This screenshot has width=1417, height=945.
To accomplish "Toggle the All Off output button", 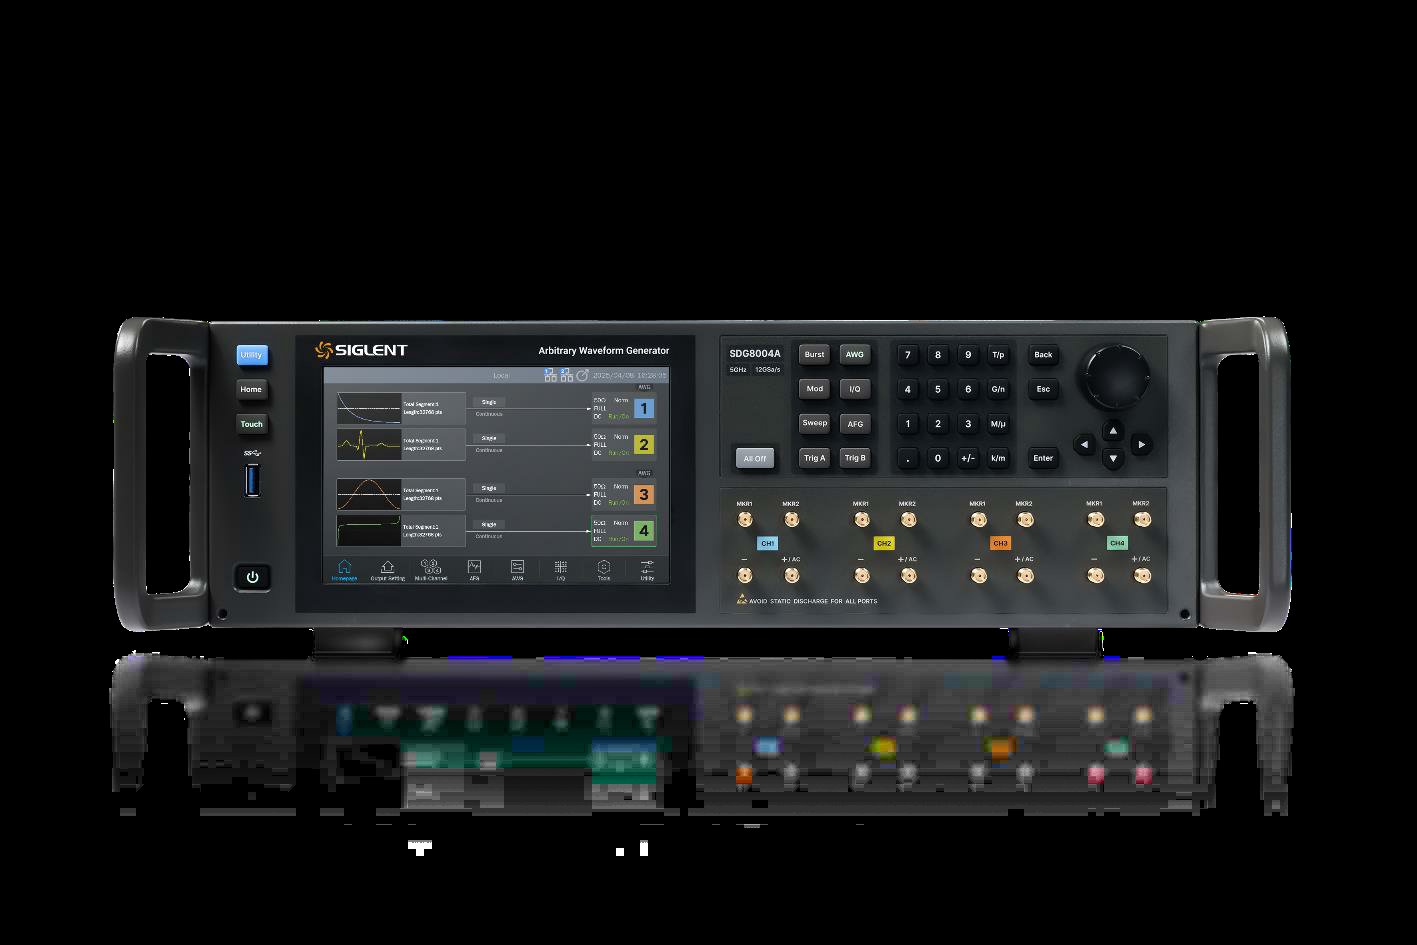I will (x=754, y=458).
